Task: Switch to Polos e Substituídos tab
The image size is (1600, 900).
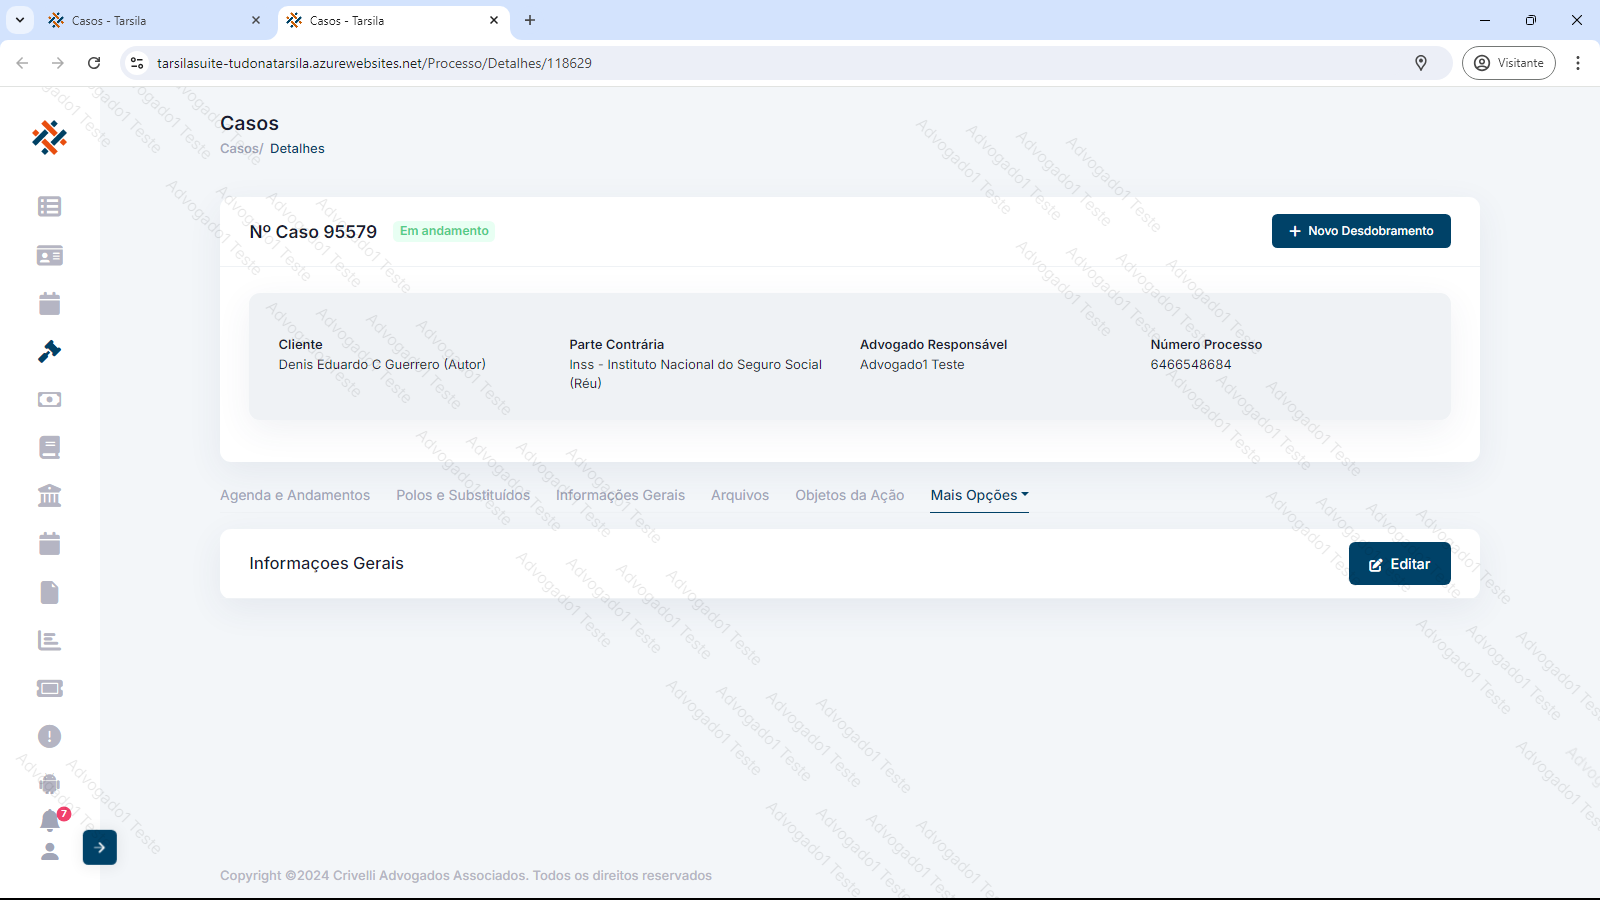Action: 463,495
